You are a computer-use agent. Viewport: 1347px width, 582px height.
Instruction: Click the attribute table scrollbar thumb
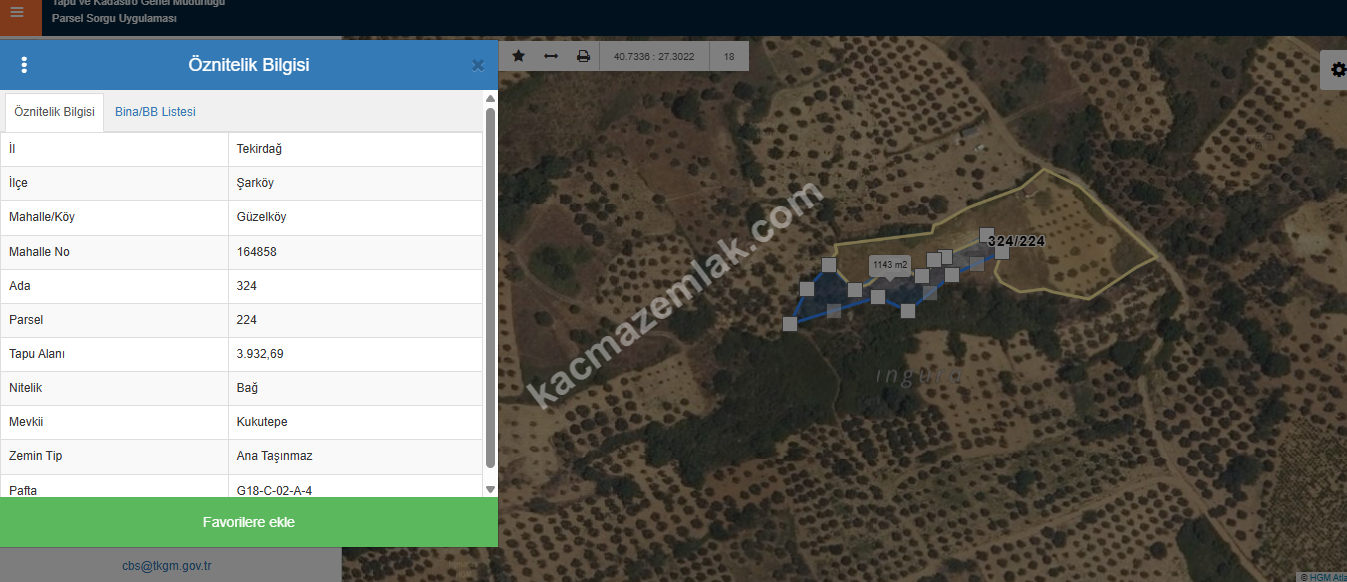490,285
